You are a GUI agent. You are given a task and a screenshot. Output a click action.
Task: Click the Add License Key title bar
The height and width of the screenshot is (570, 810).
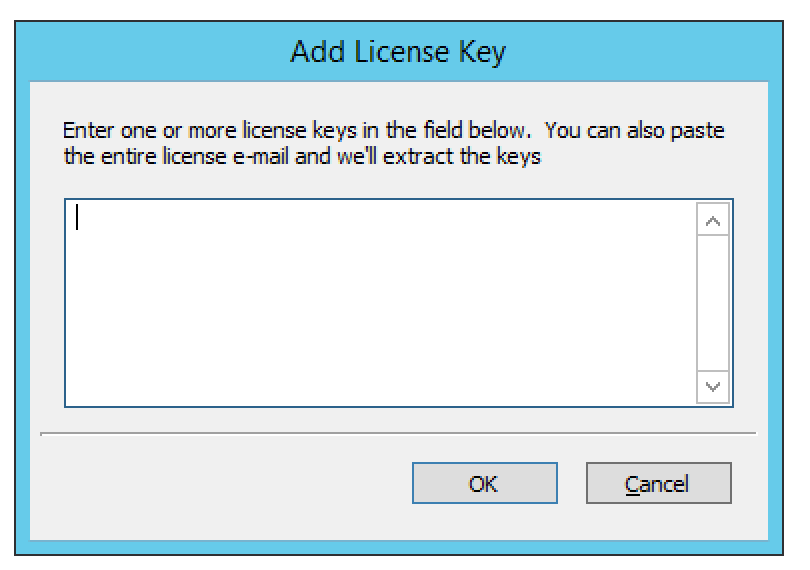[x=398, y=52]
